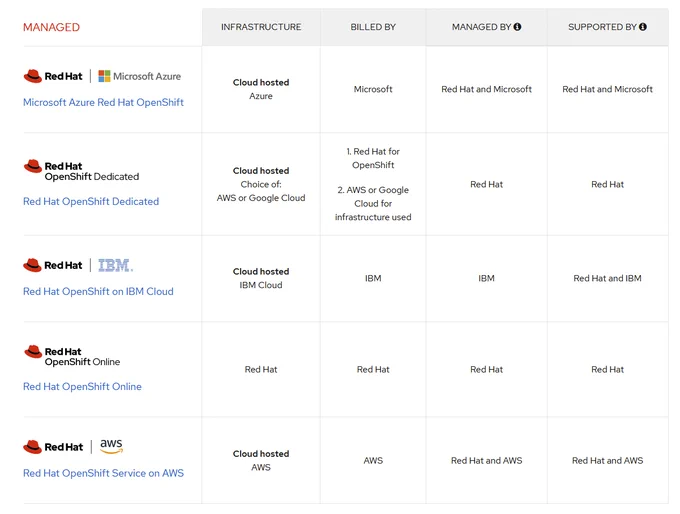Select 'AWS' in the Billed By column

373,461
